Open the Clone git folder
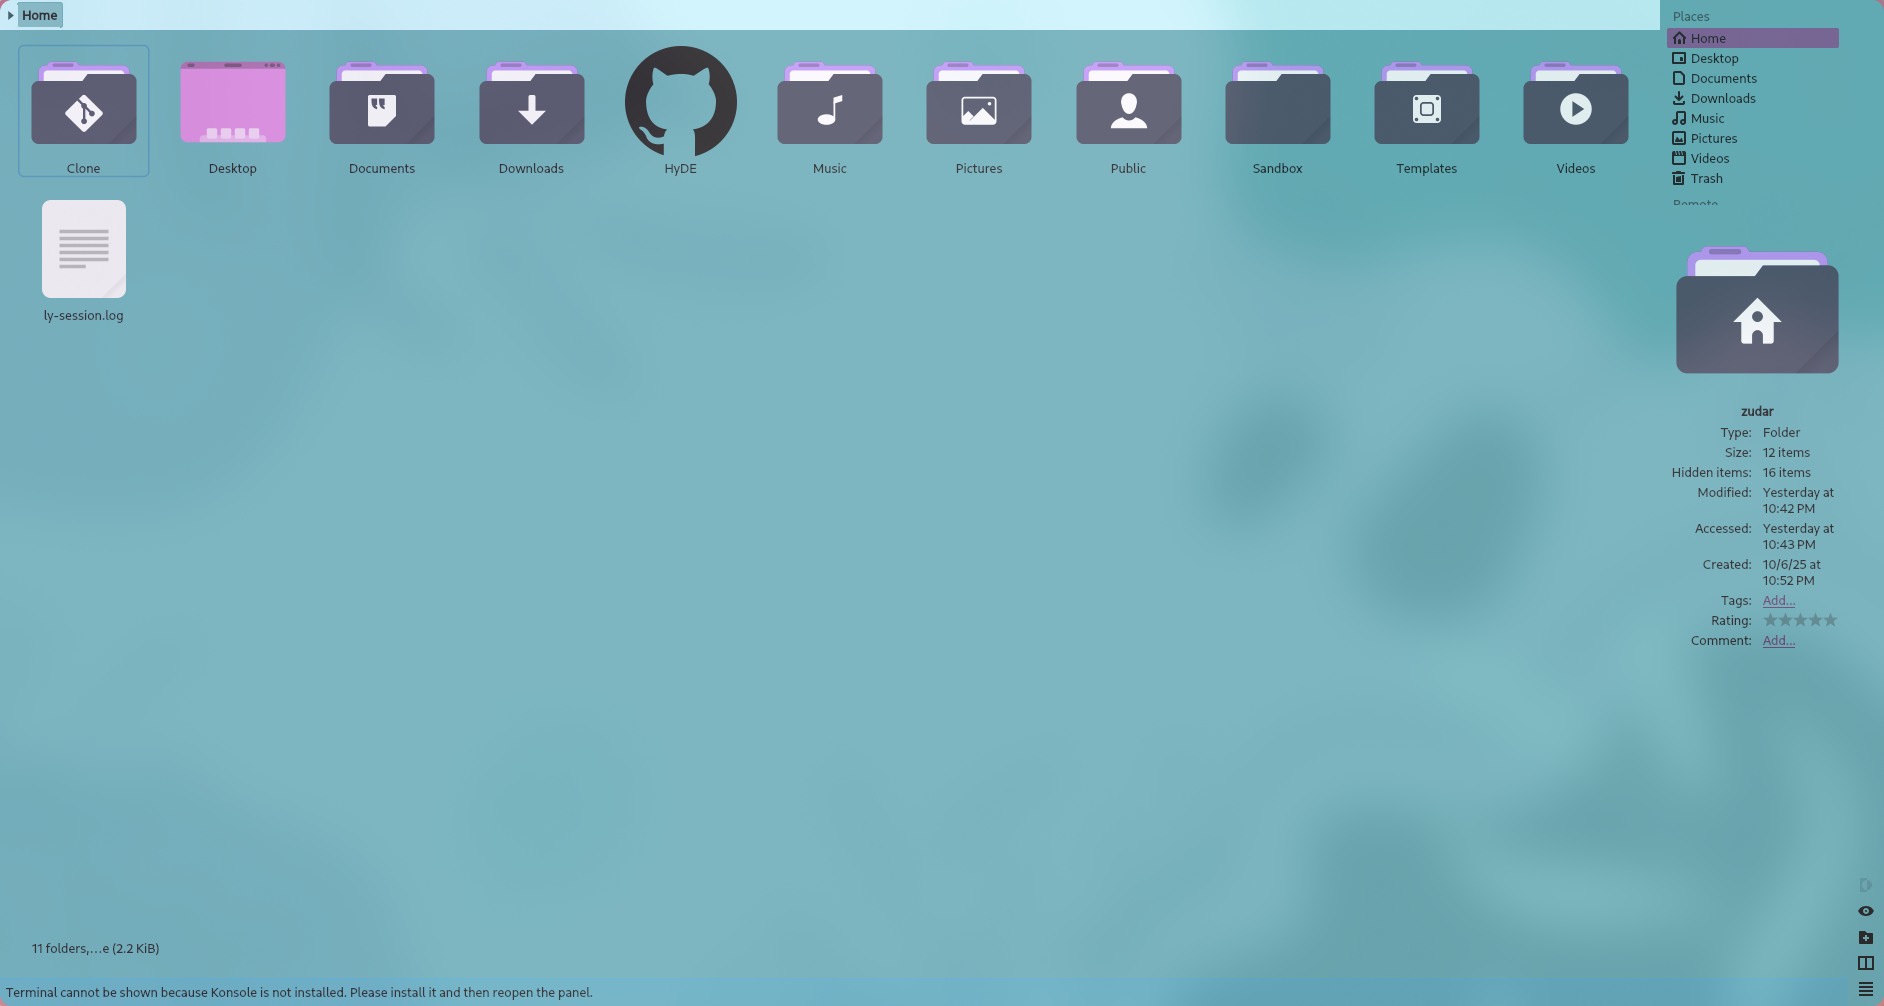The height and width of the screenshot is (1006, 1884). click(x=84, y=106)
